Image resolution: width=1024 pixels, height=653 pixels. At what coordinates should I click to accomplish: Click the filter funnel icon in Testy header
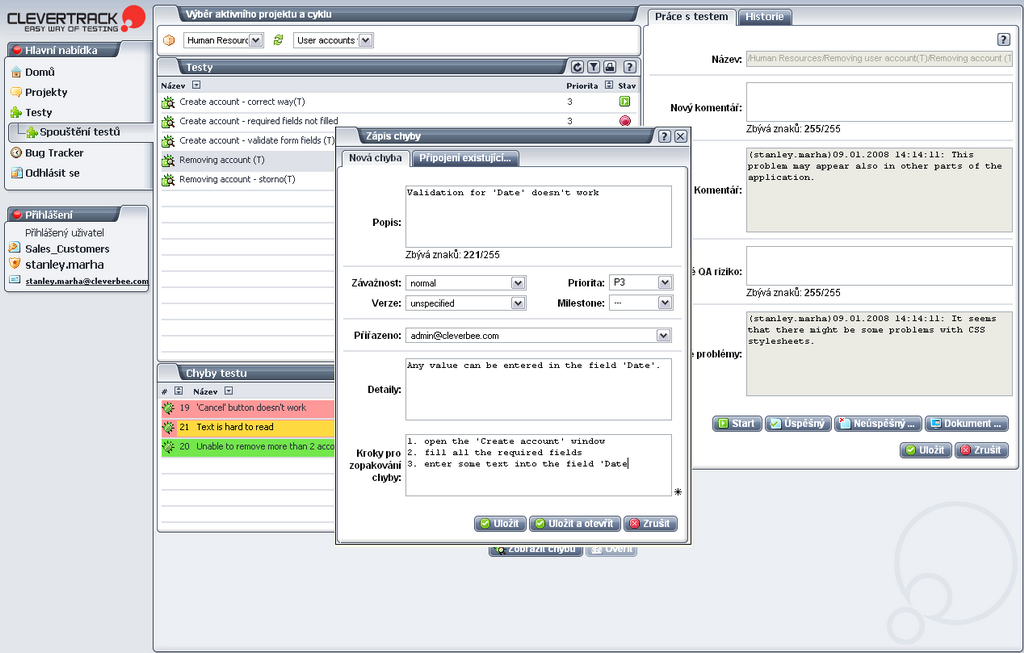tap(594, 67)
